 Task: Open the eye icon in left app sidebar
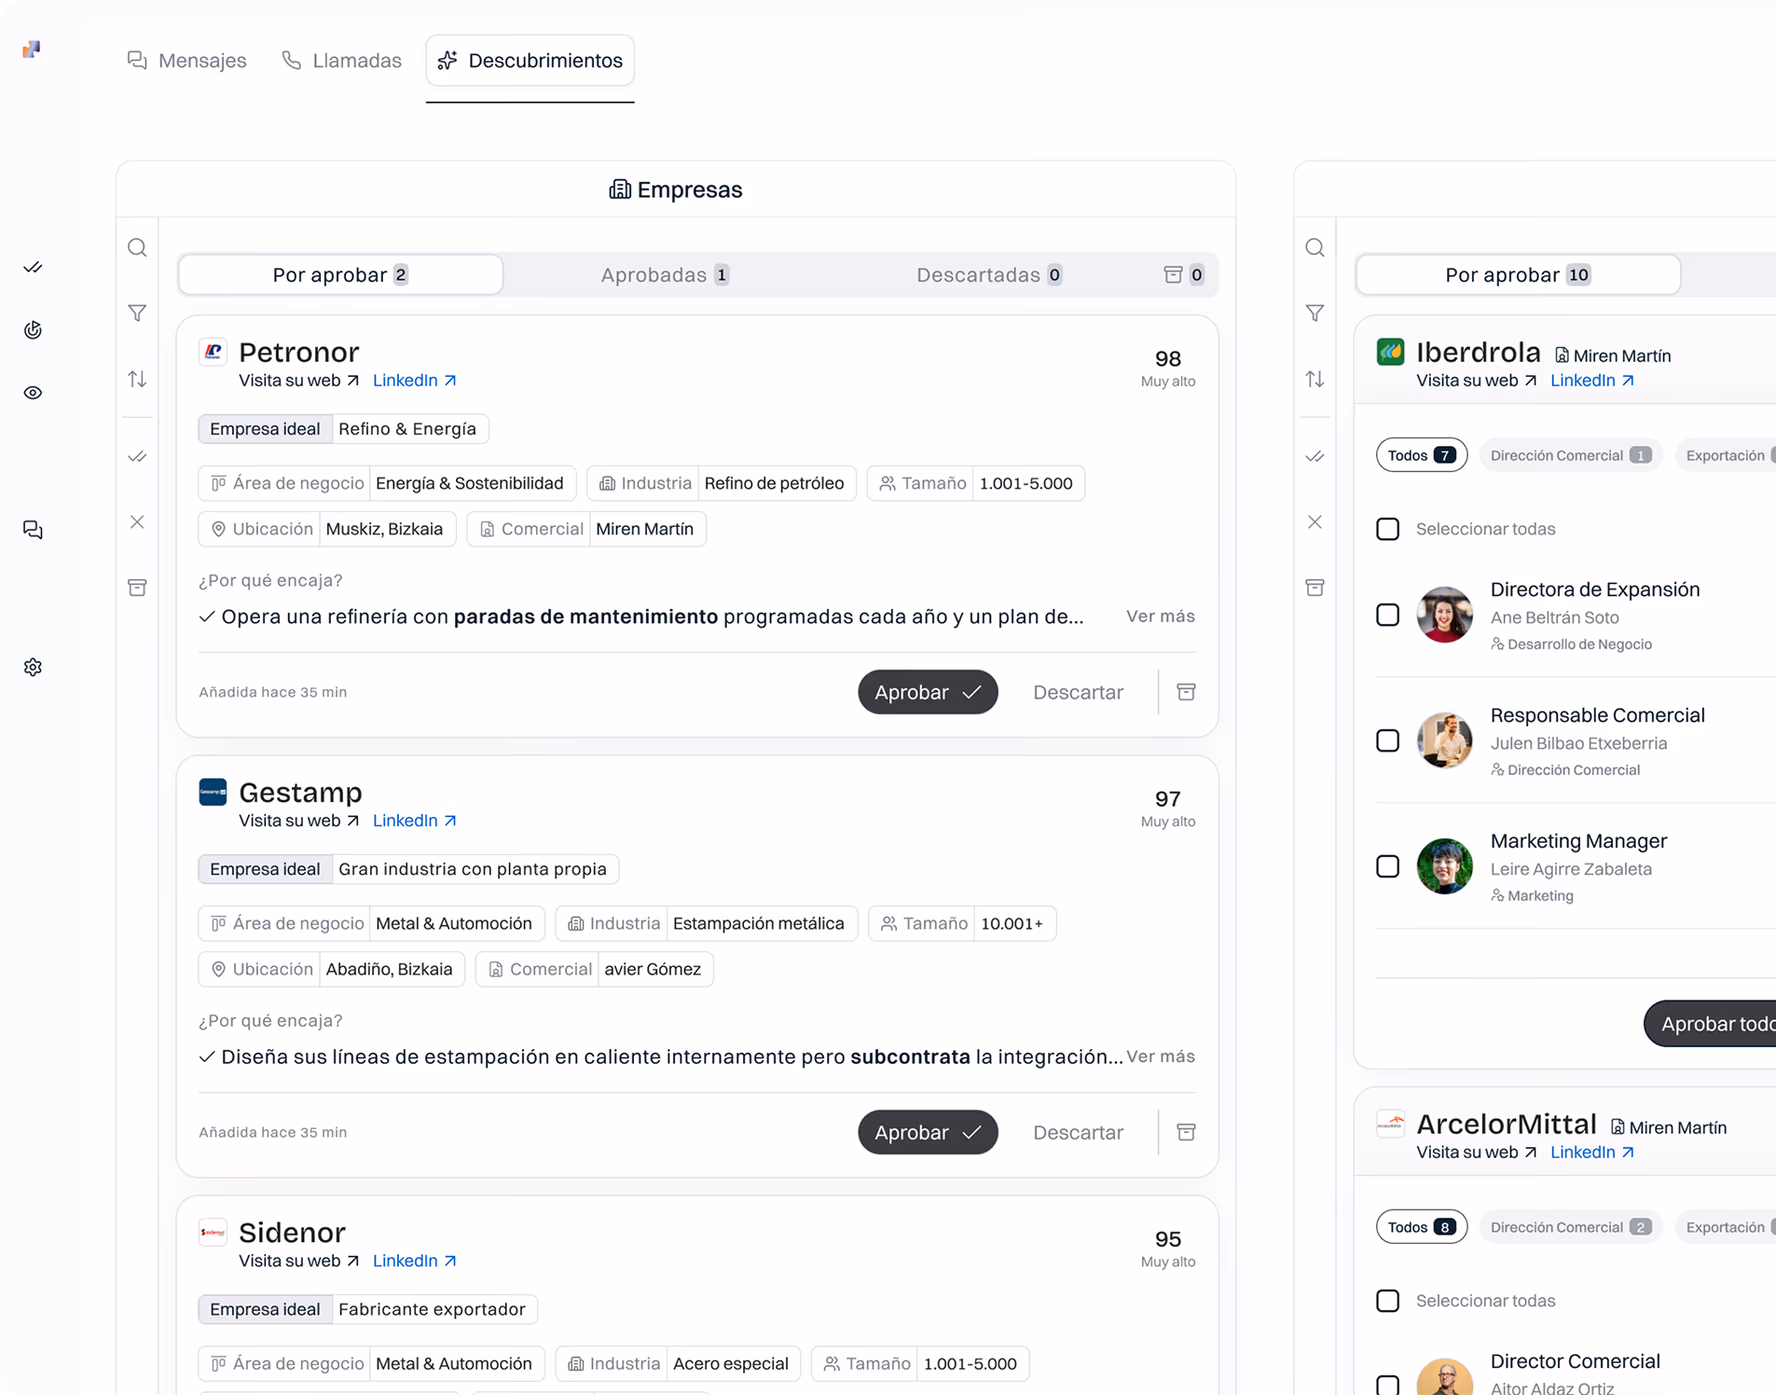33,393
